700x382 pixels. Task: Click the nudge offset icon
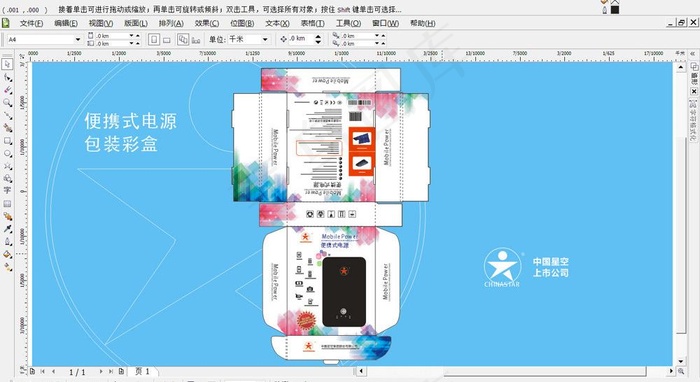(283, 39)
